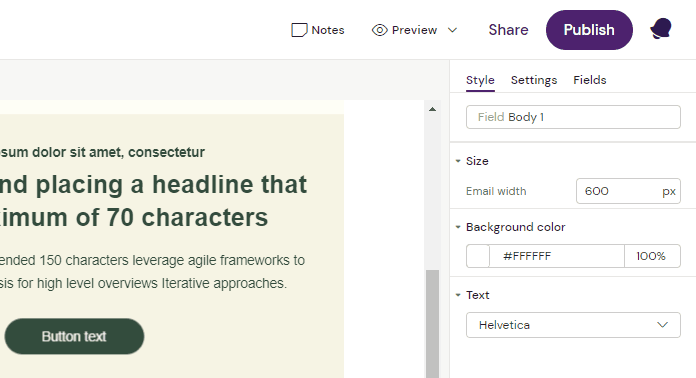
Task: Switch to the Settings tab
Action: point(534,80)
